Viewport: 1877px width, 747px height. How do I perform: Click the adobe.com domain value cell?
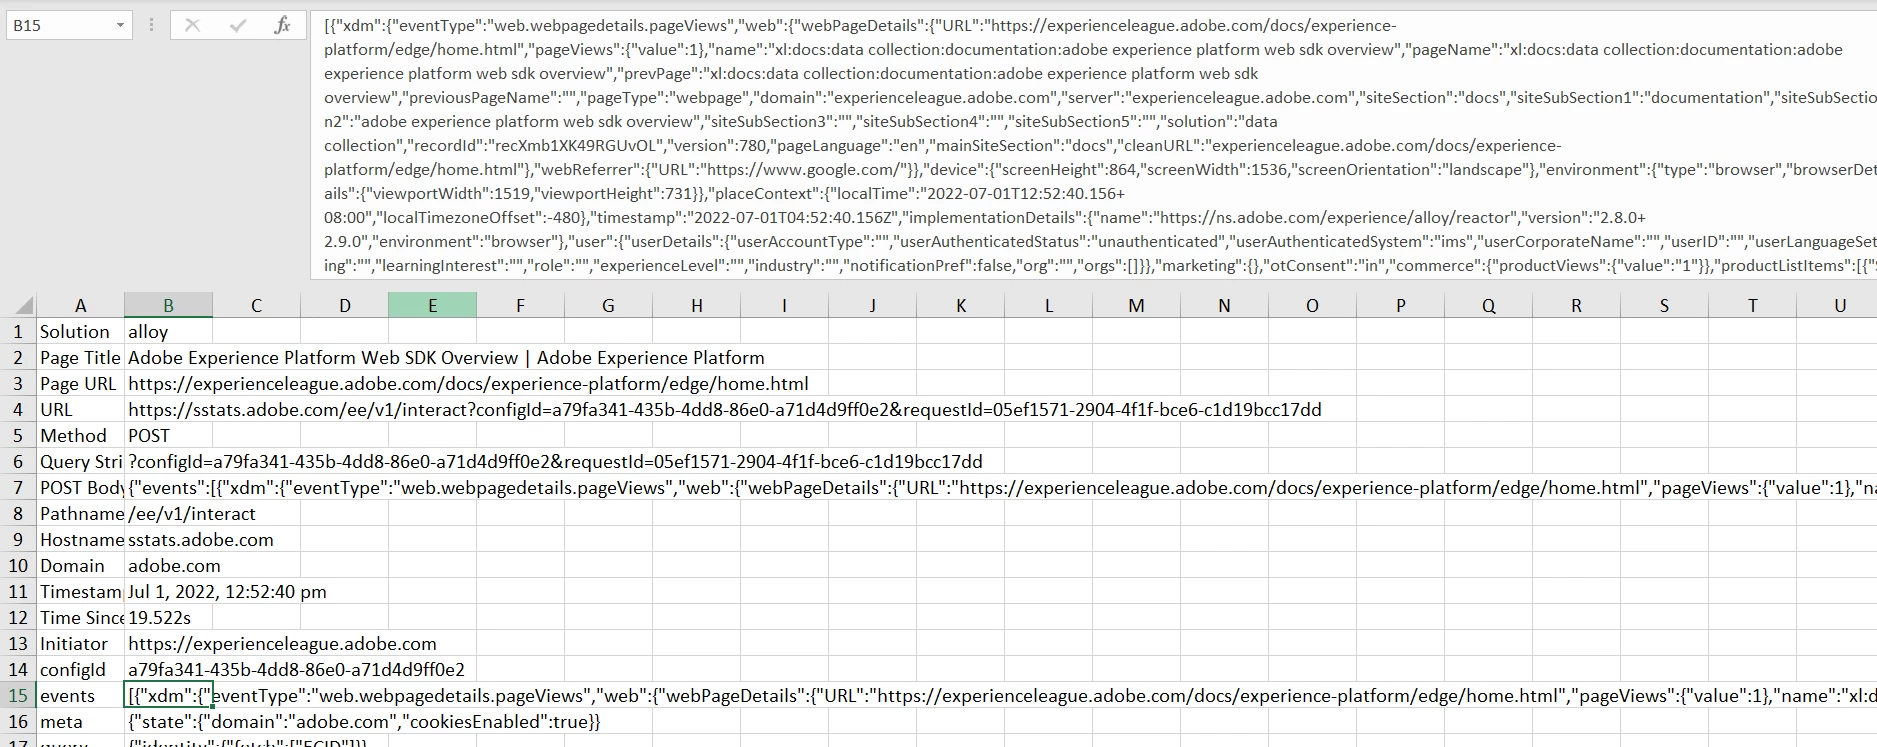(174, 565)
